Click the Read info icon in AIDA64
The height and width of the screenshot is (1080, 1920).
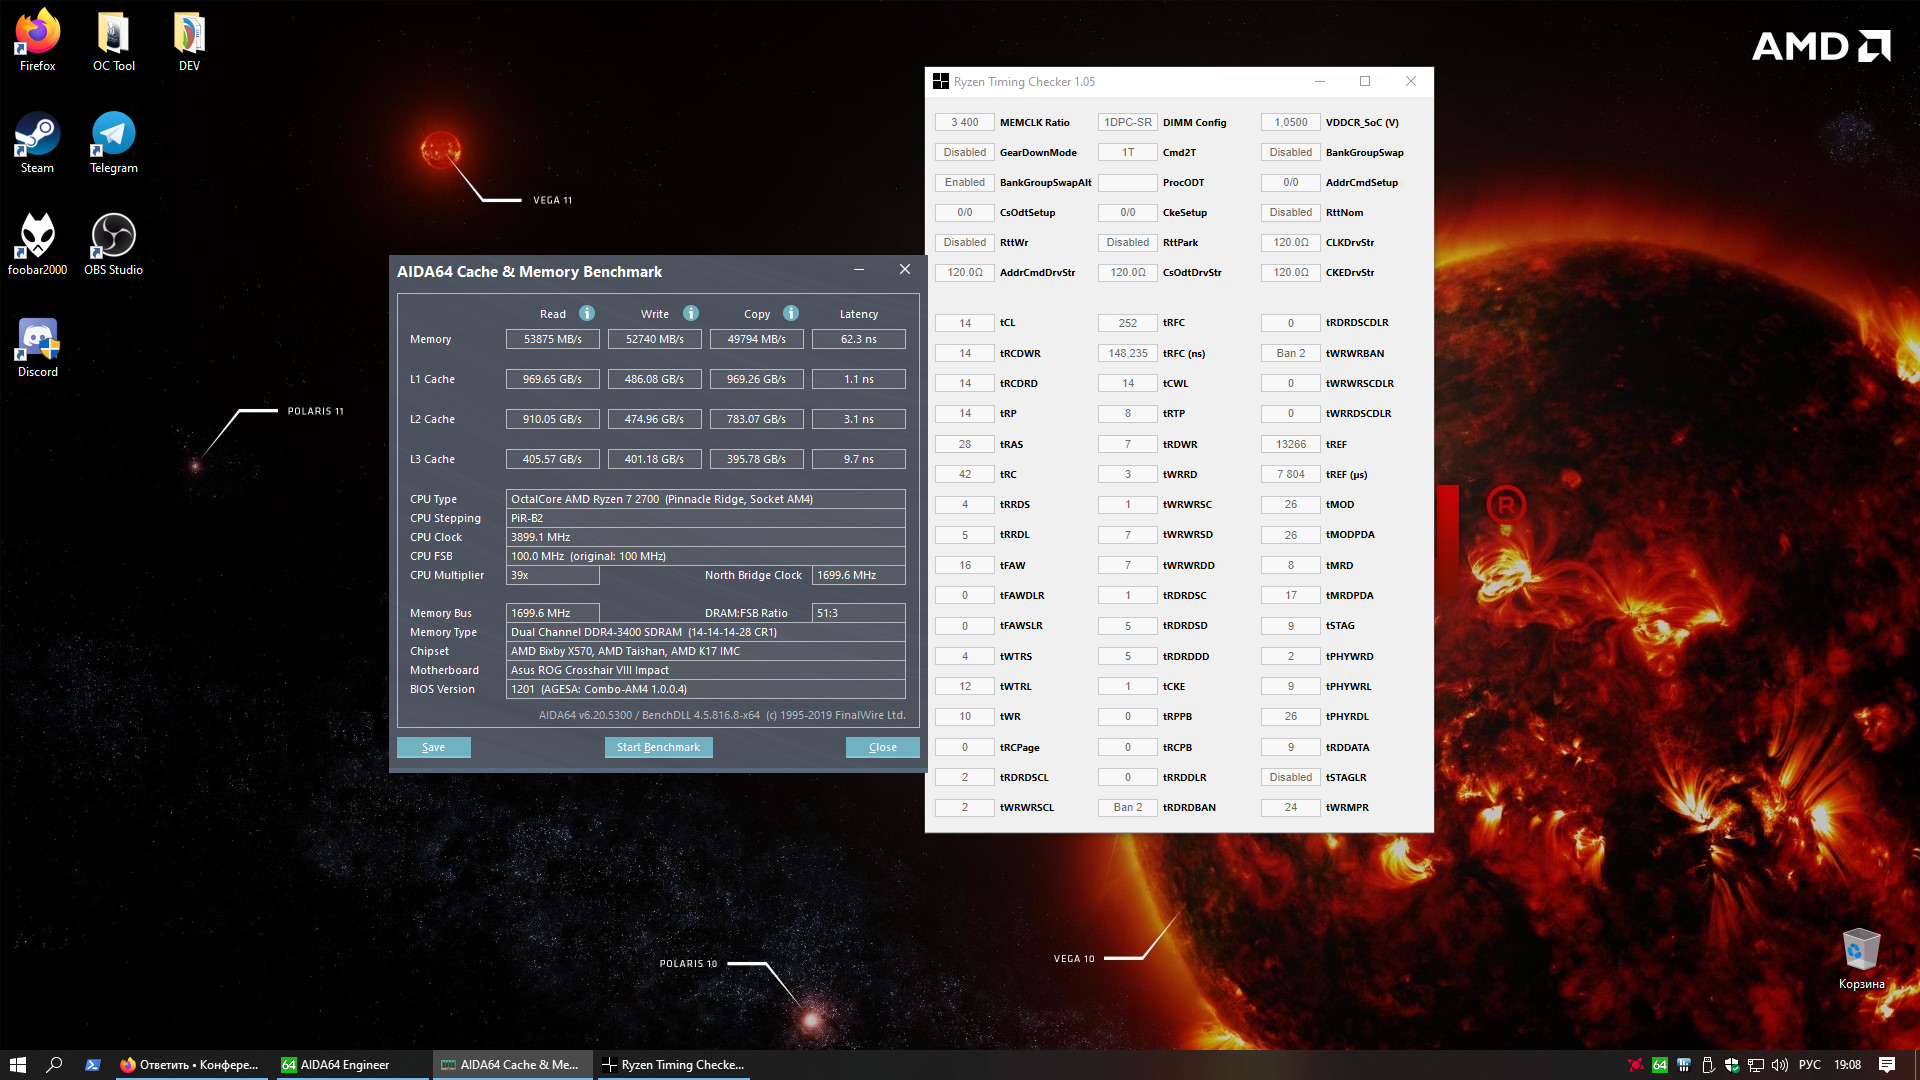tap(587, 313)
